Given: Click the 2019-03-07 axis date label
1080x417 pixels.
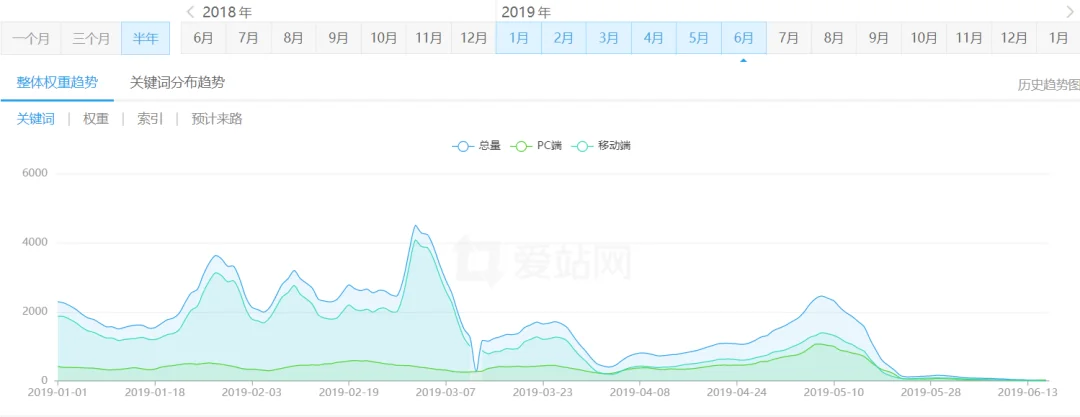Looking at the screenshot, I should click(x=446, y=393).
